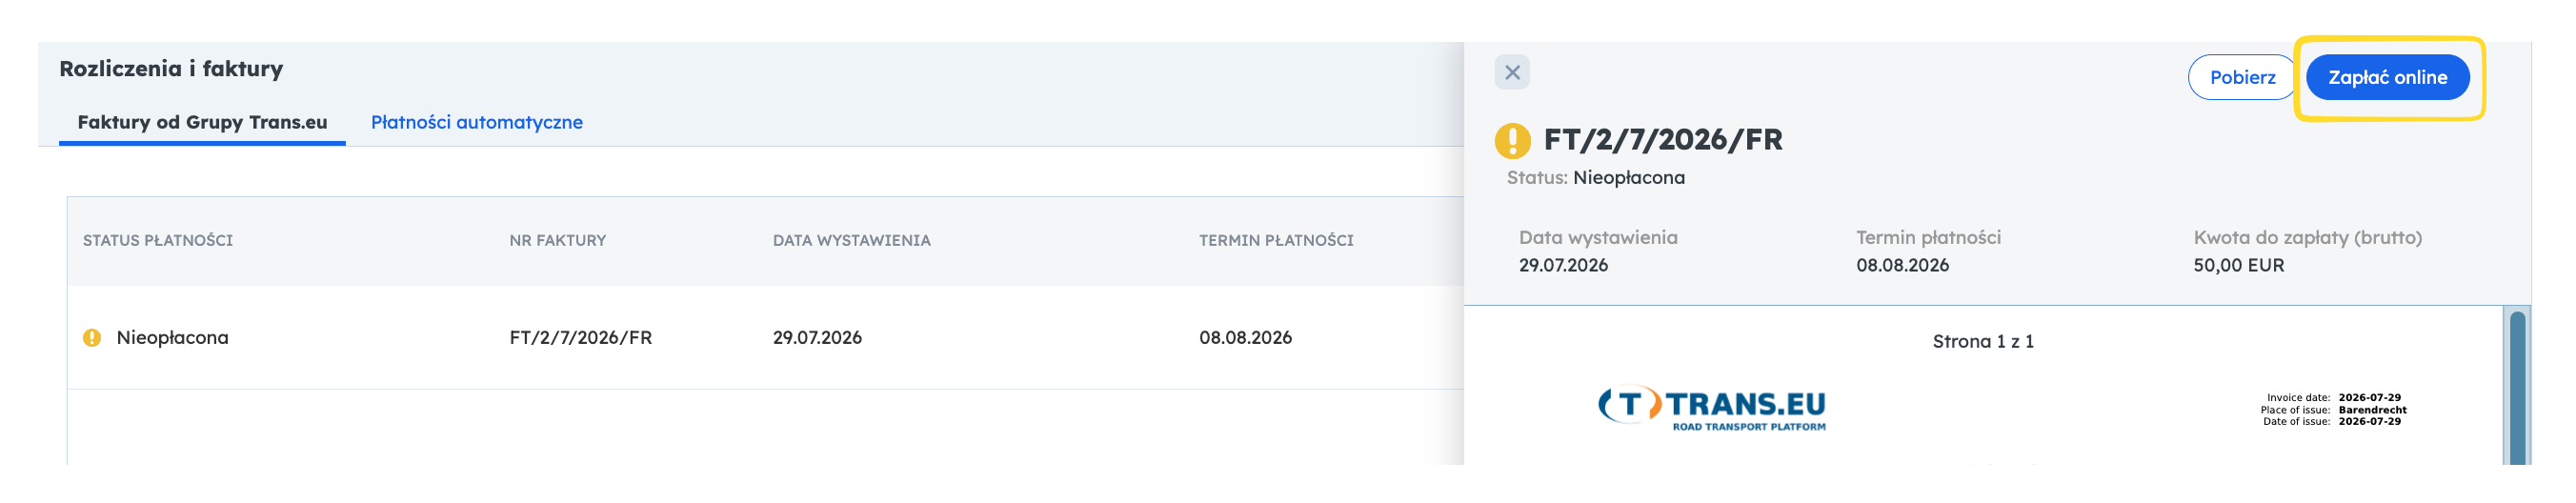Click the Strona 1 z 1 page indicator
This screenshot has height=503, width=2576.
[1982, 342]
